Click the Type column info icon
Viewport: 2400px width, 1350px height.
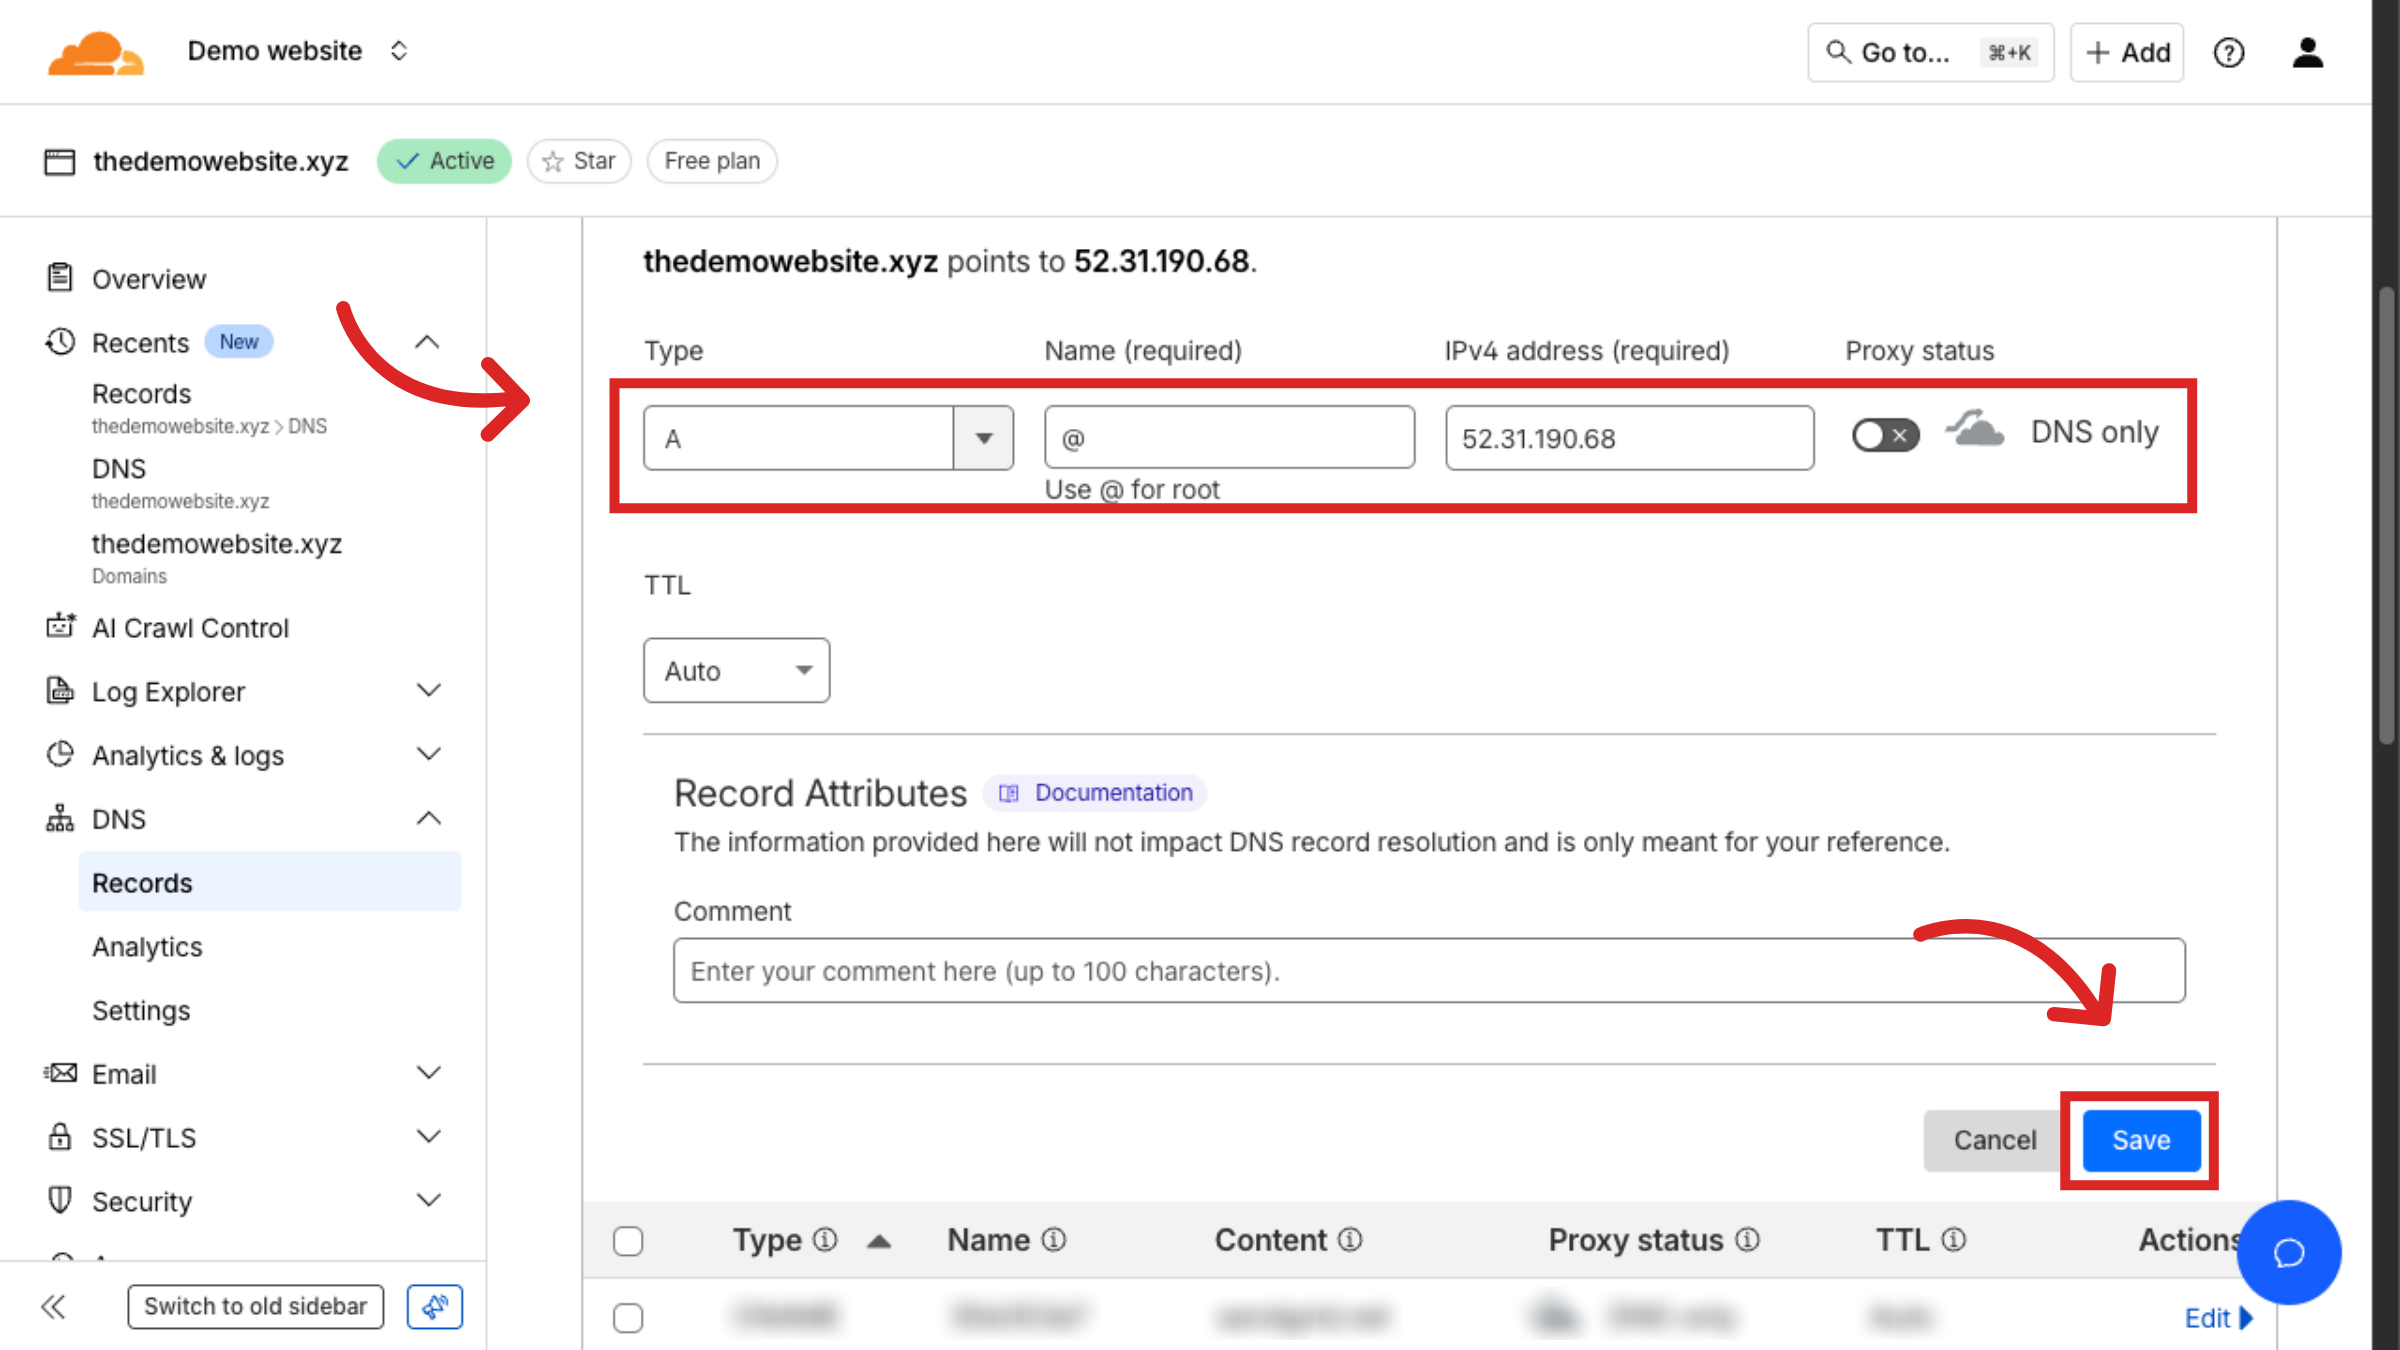click(825, 1240)
